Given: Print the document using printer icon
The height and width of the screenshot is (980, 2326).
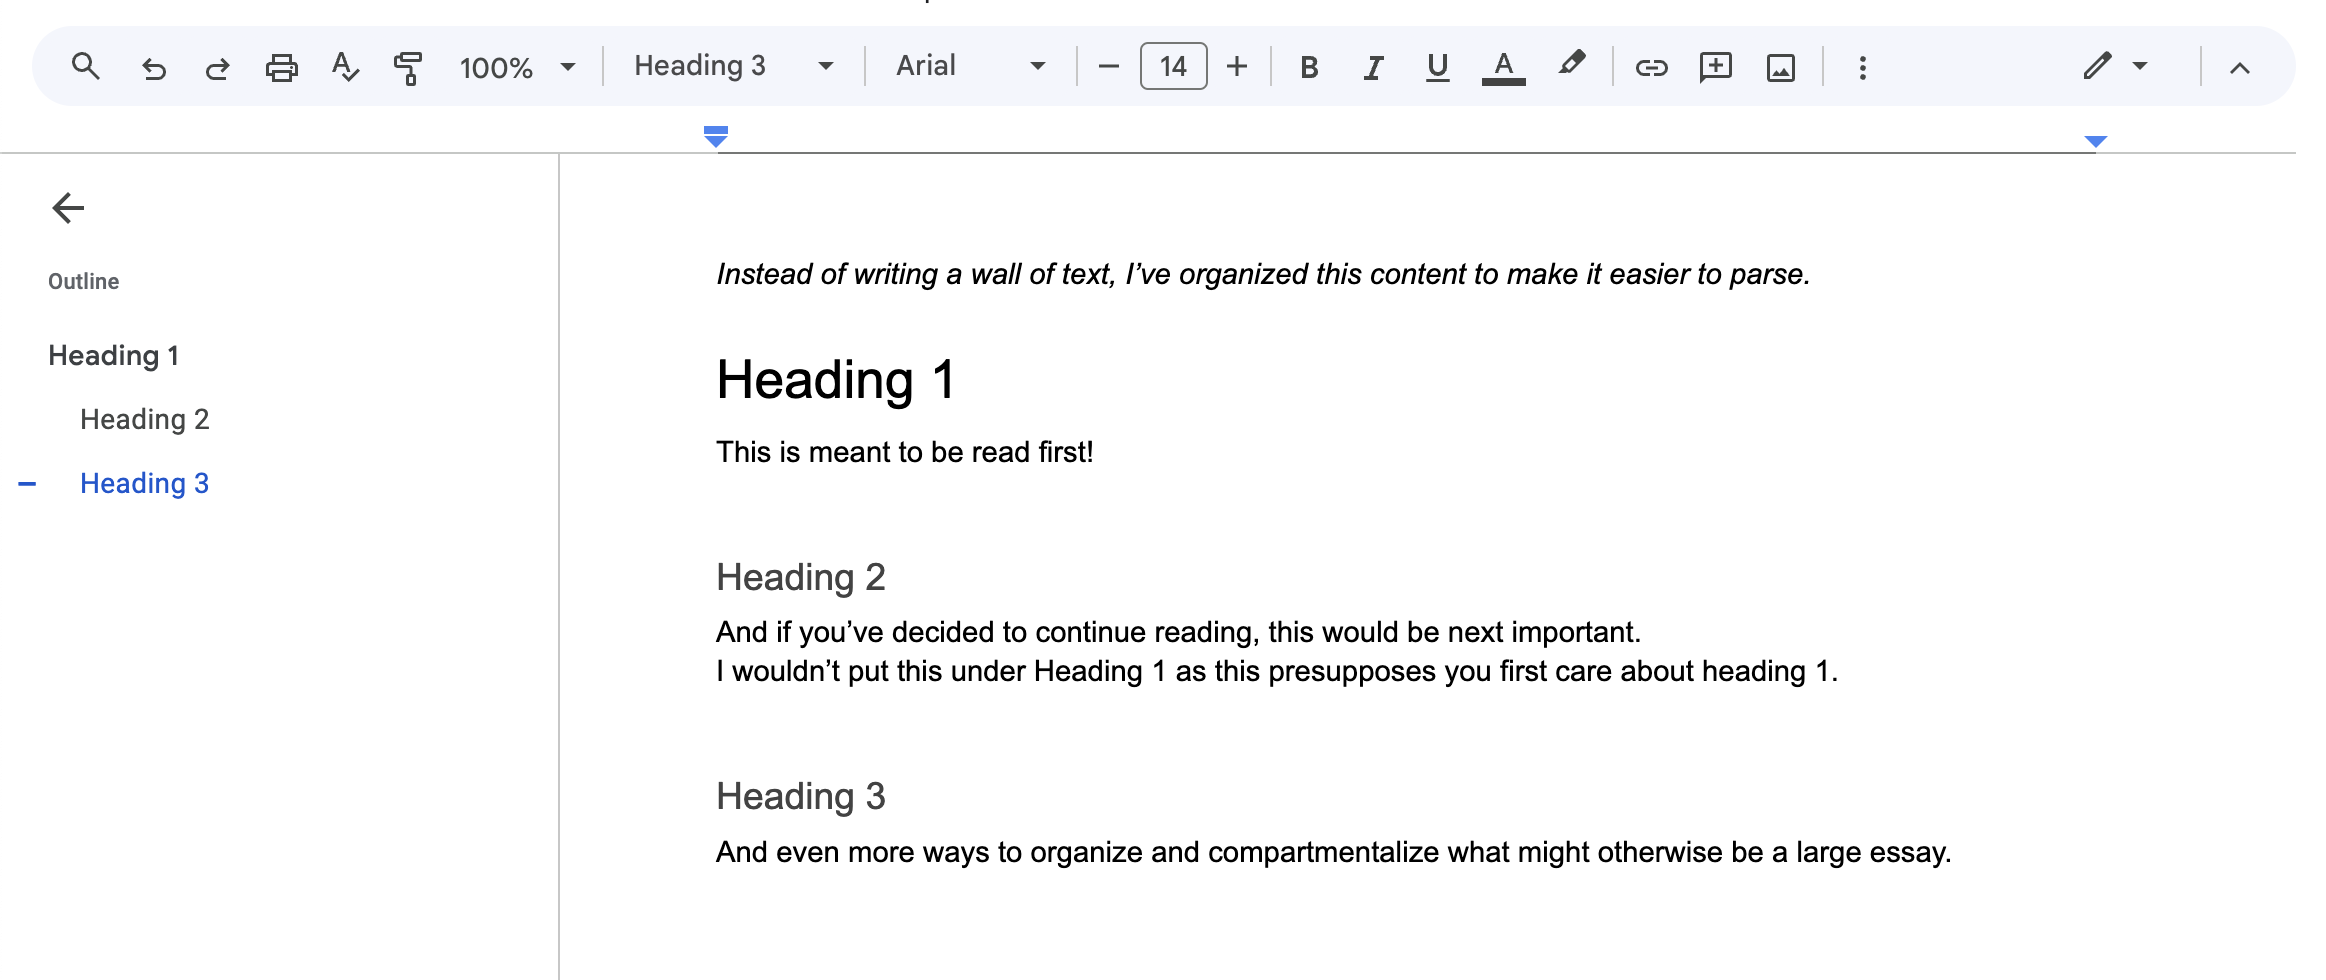Looking at the screenshot, I should pos(281,68).
